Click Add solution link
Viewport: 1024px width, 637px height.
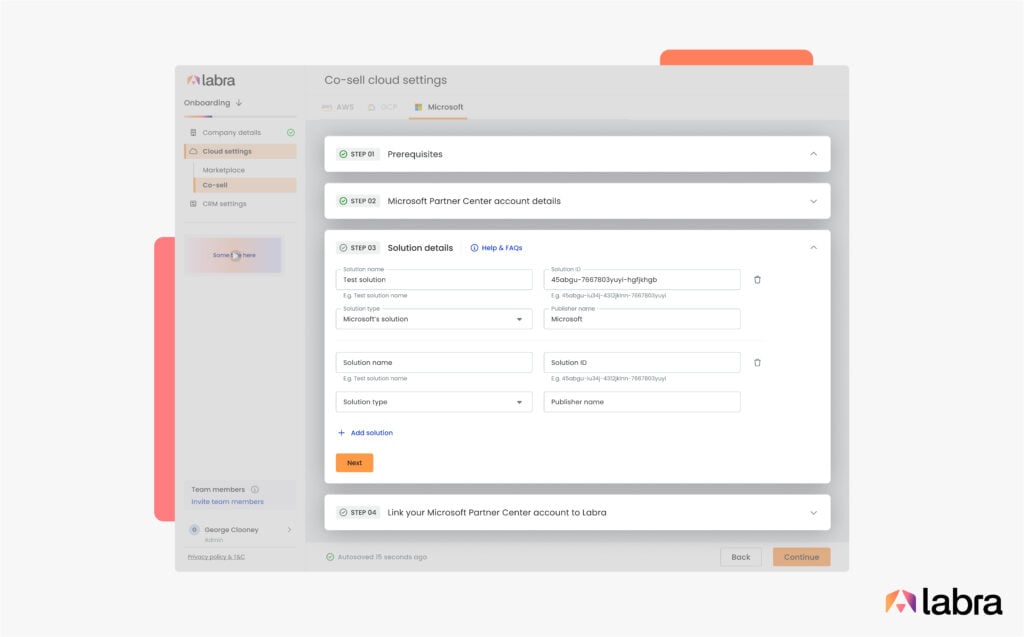[x=365, y=433]
